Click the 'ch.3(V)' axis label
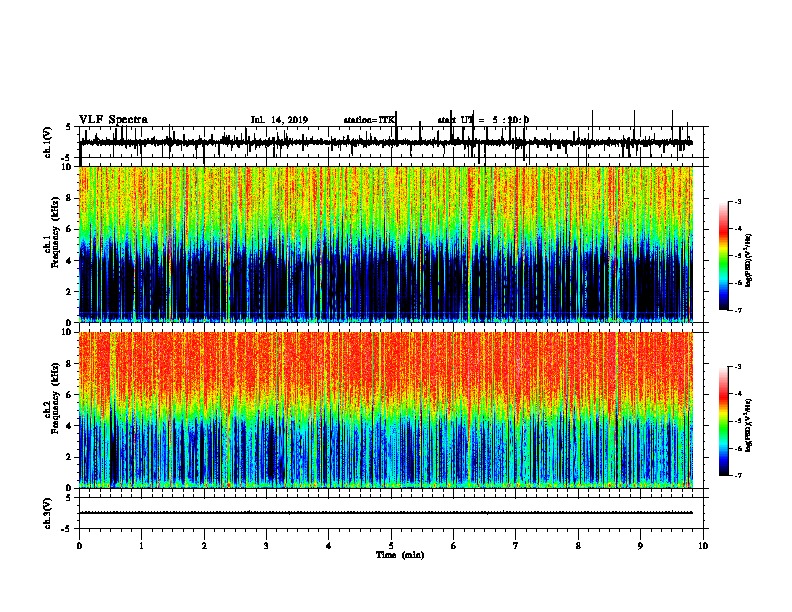 tap(48, 513)
